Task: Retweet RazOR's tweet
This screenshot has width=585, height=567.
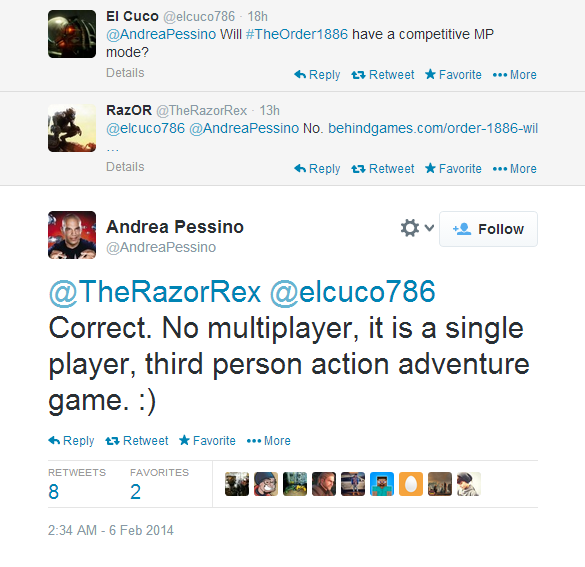Action: point(383,169)
